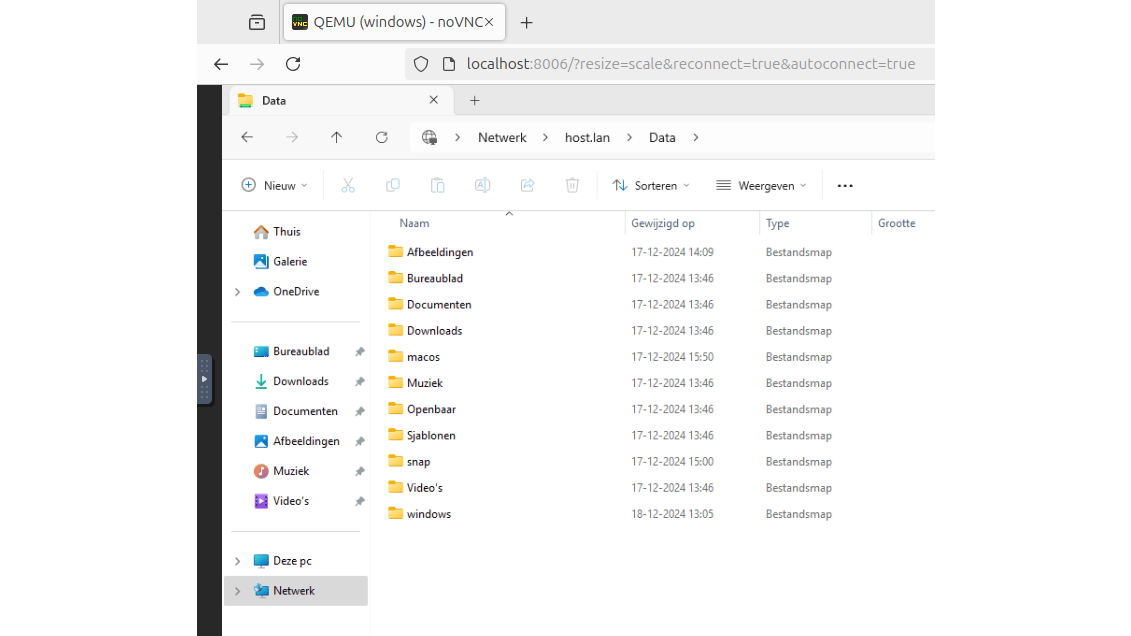Click the network globe icon in address bar

(429, 137)
